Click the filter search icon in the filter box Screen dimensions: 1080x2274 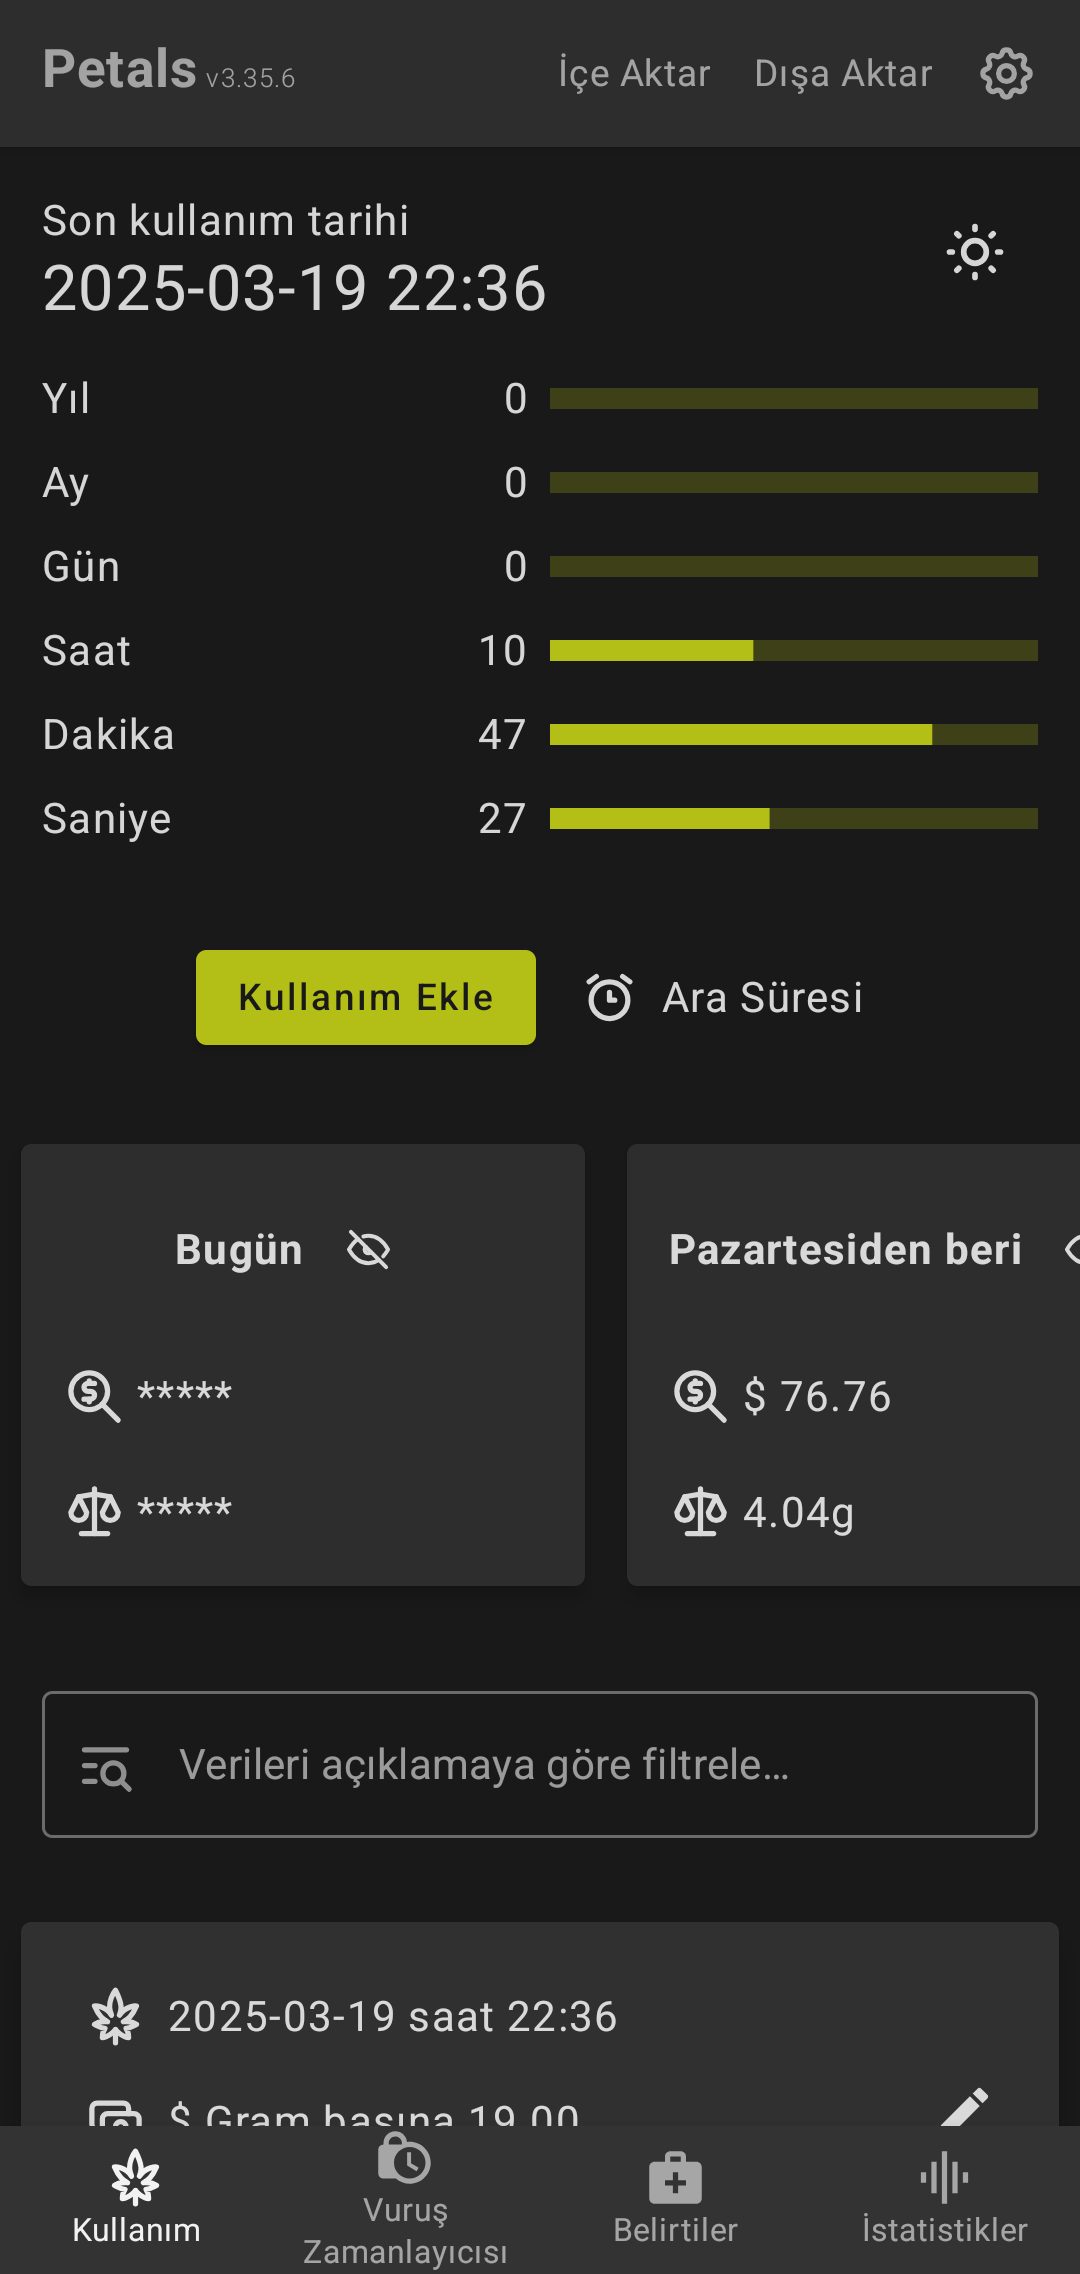(x=106, y=1767)
